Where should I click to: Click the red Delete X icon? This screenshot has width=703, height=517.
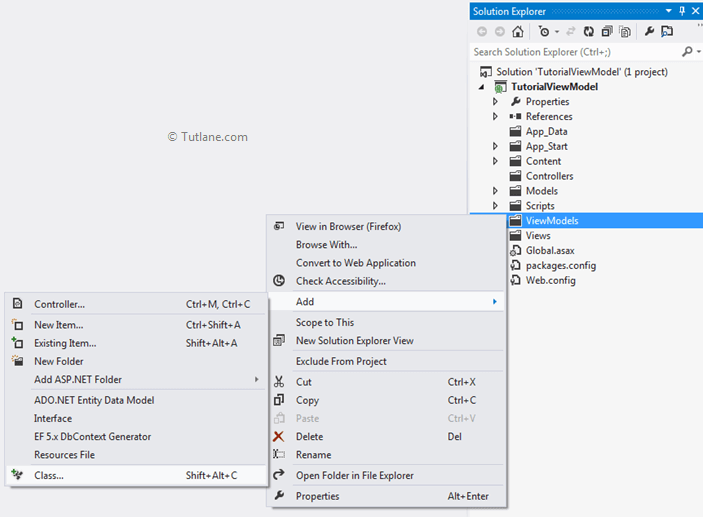click(x=279, y=436)
